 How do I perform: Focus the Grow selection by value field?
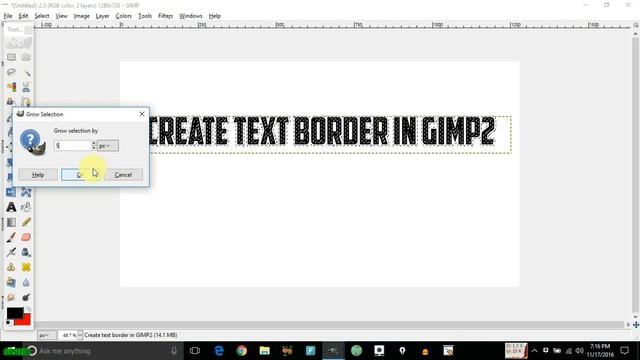coord(73,146)
